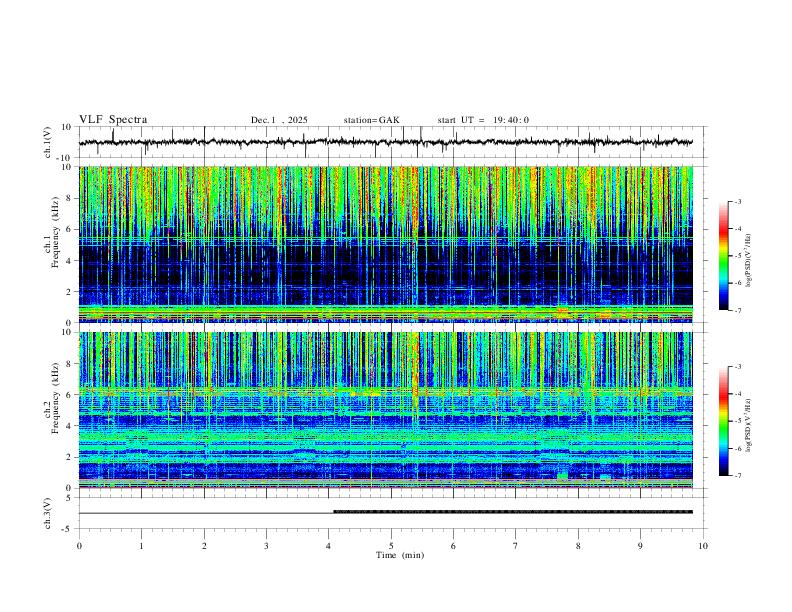
Task: Click the ch.3 thick black signal bar
Action: 513,512
